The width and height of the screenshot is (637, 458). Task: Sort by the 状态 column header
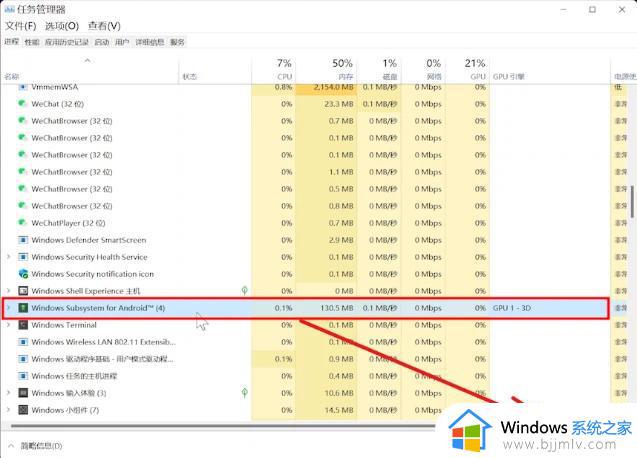click(214, 70)
